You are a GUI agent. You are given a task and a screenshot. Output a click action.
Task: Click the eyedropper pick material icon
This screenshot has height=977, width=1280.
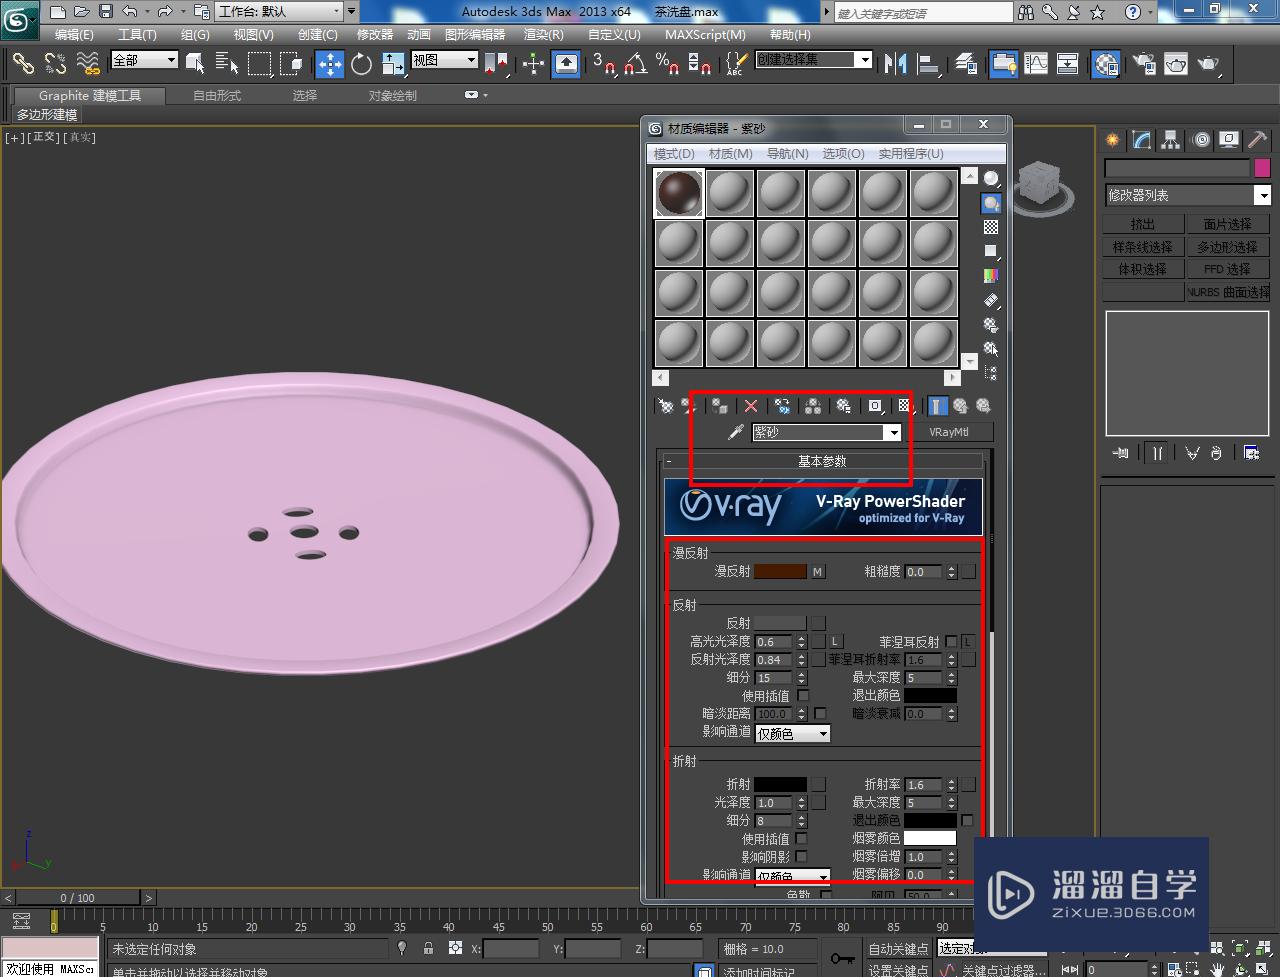coord(735,432)
